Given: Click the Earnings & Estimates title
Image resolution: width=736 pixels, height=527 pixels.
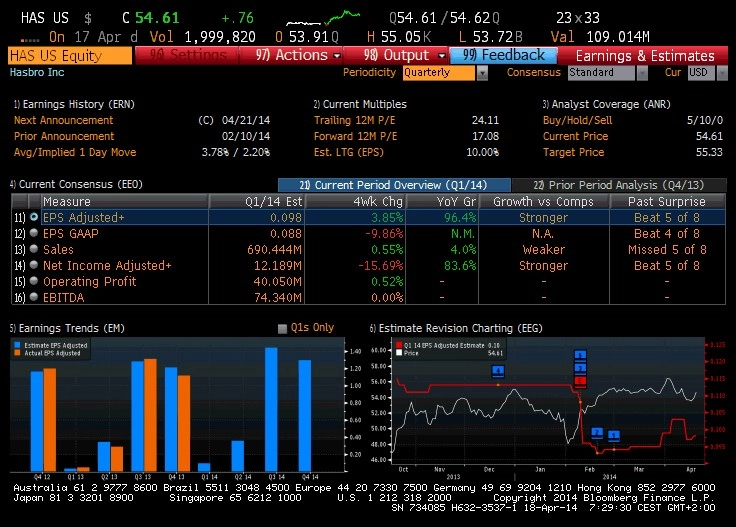Looking at the screenshot, I should click(x=645, y=56).
